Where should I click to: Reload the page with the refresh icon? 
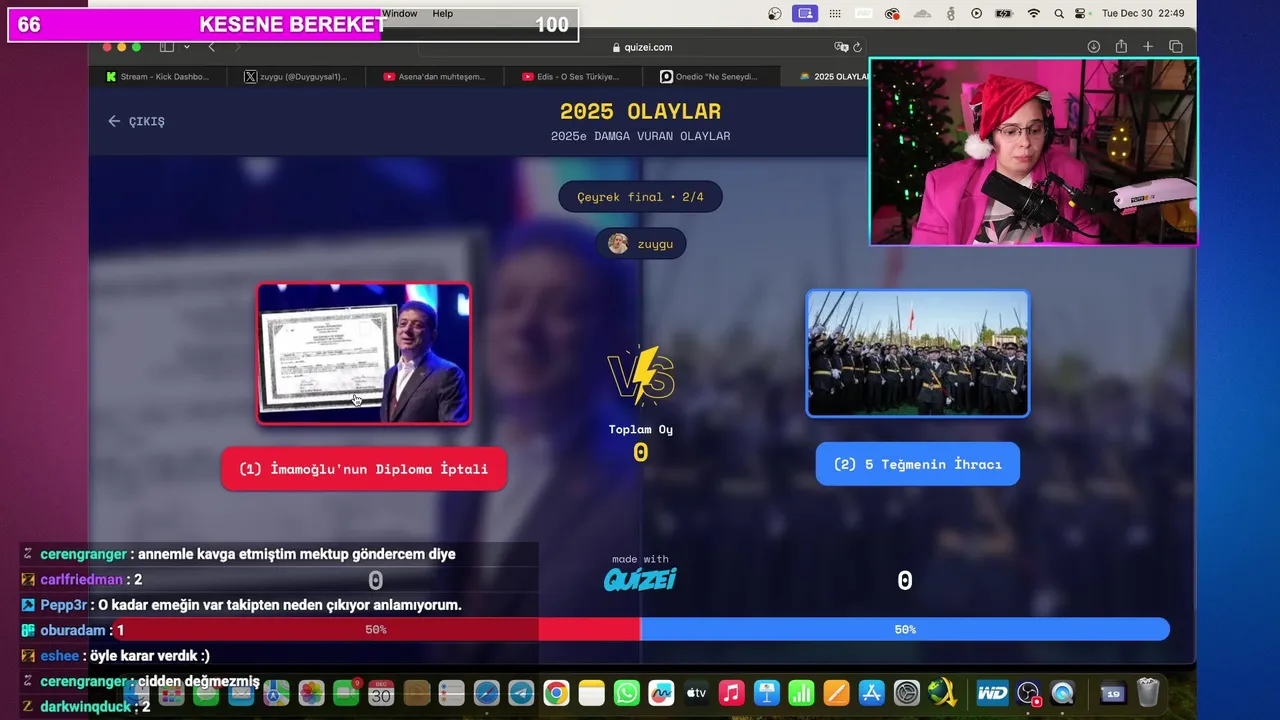[857, 47]
